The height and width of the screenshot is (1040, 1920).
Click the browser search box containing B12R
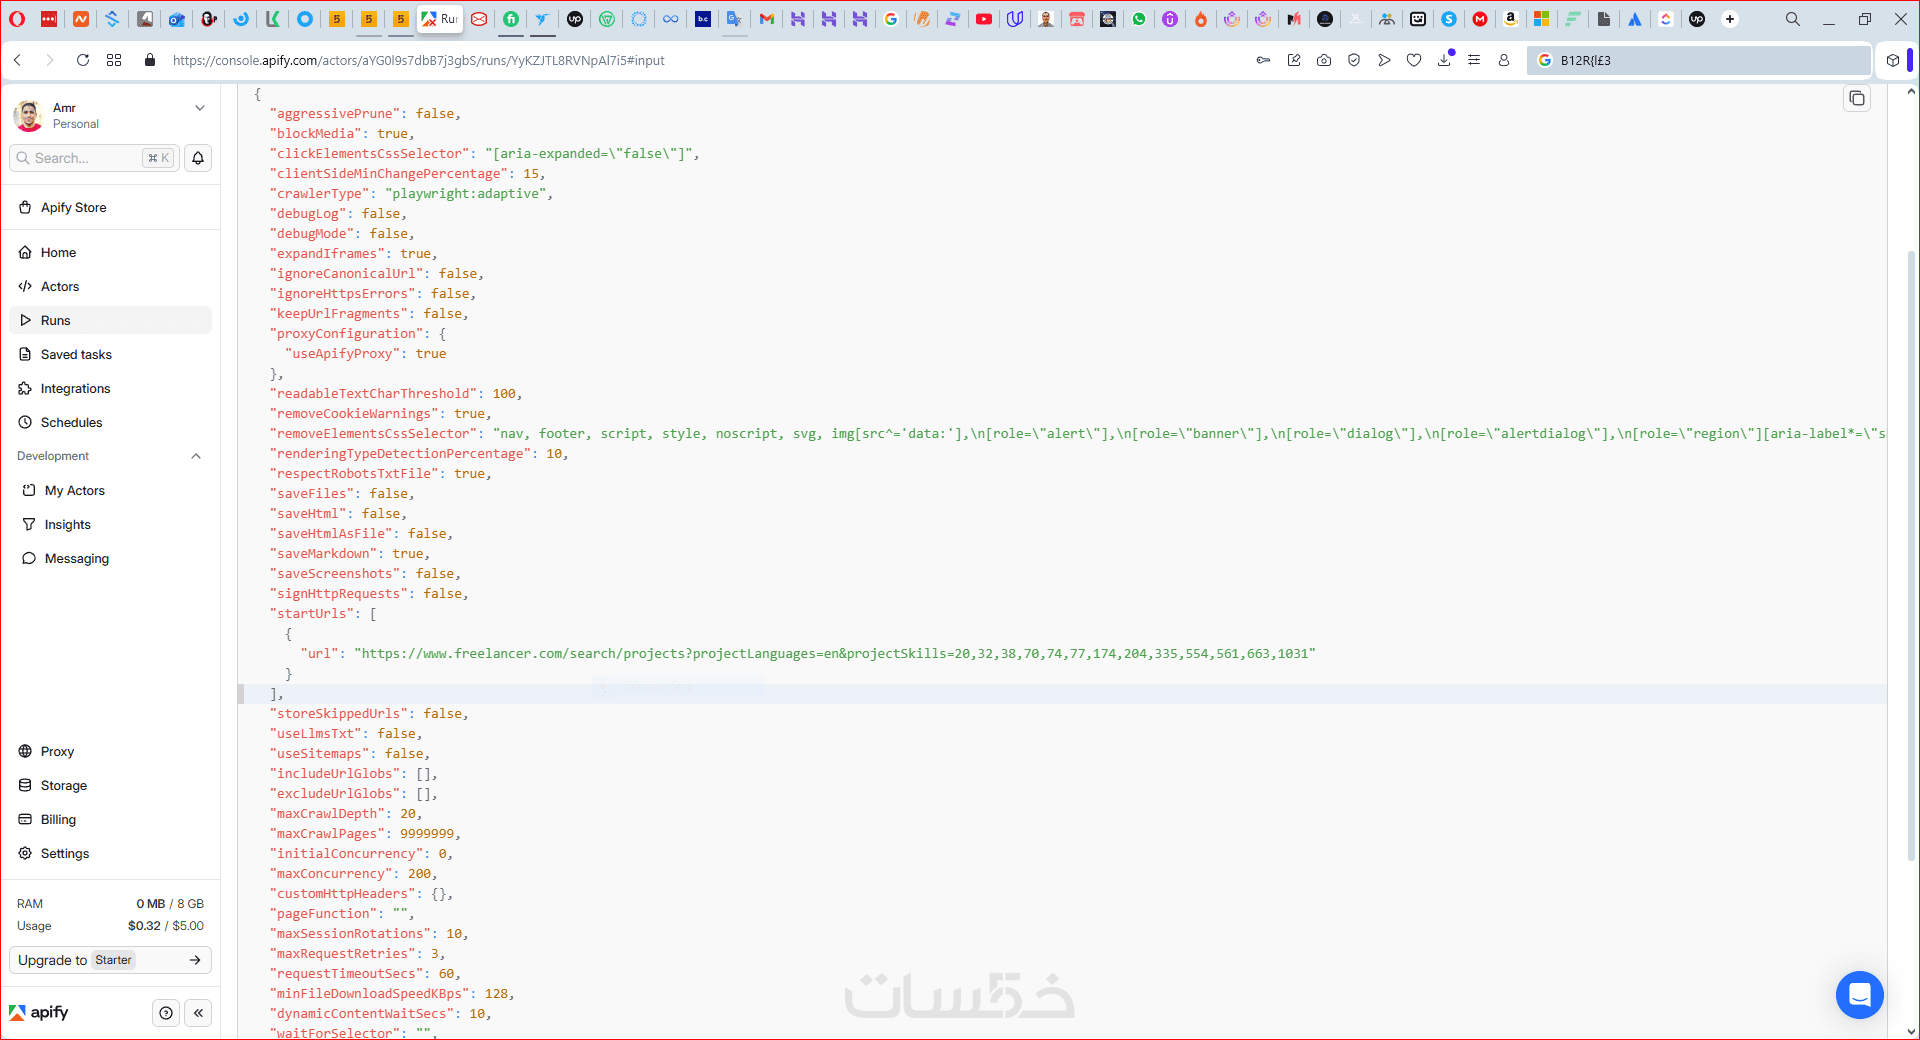1698,60
